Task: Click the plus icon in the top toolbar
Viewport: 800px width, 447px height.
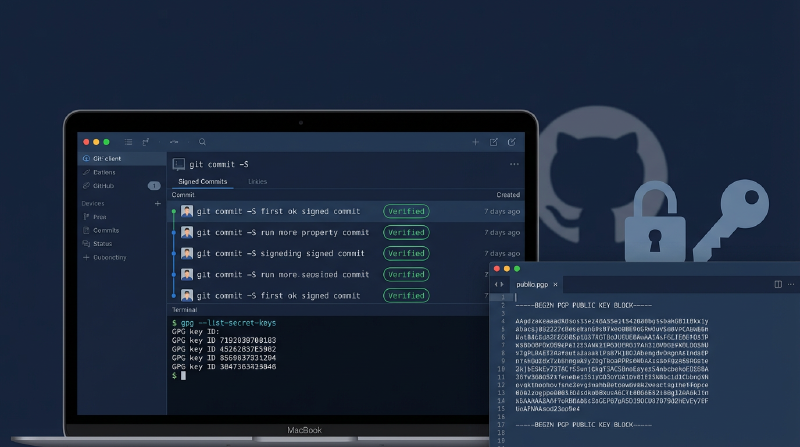Action: point(475,142)
